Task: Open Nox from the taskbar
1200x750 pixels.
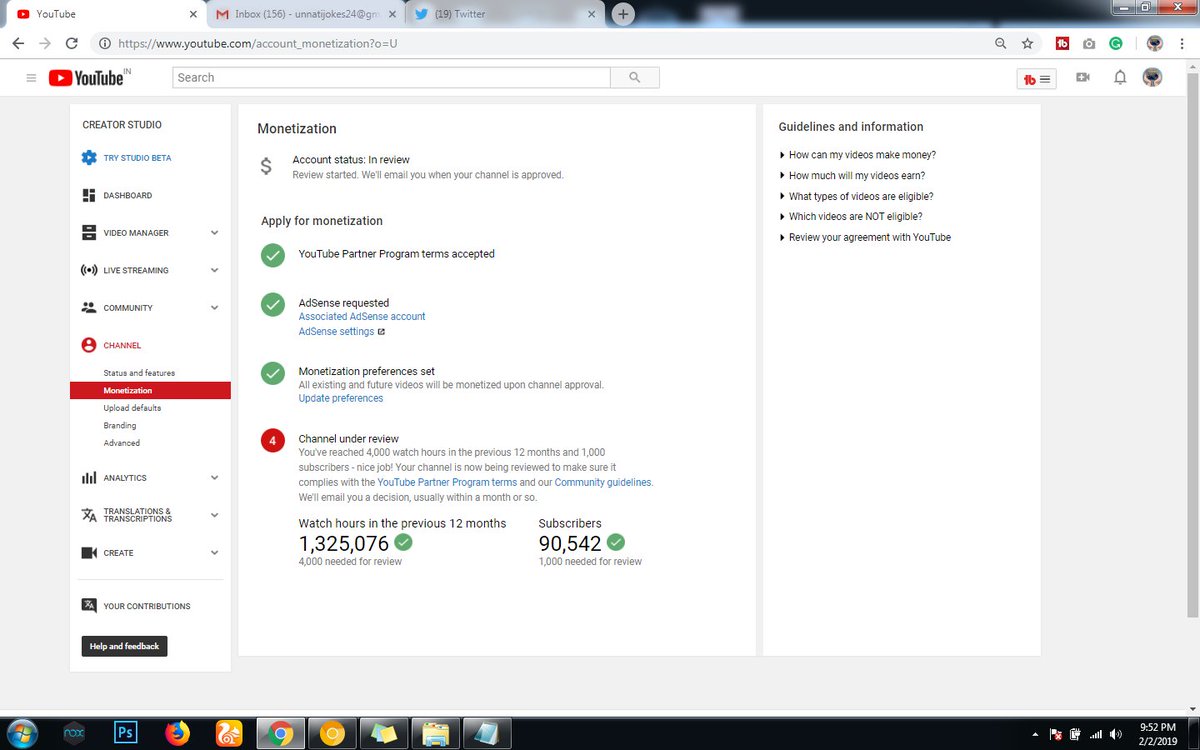Action: pos(74,732)
